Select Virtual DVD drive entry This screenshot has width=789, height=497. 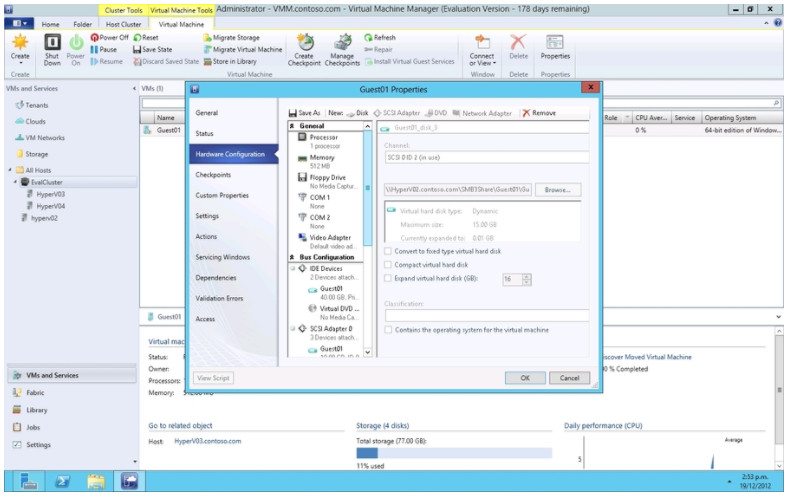(x=333, y=312)
